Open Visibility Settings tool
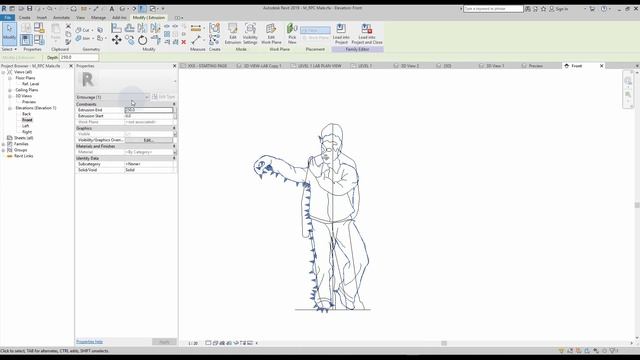Image resolution: width=640 pixels, height=360 pixels. click(250, 33)
